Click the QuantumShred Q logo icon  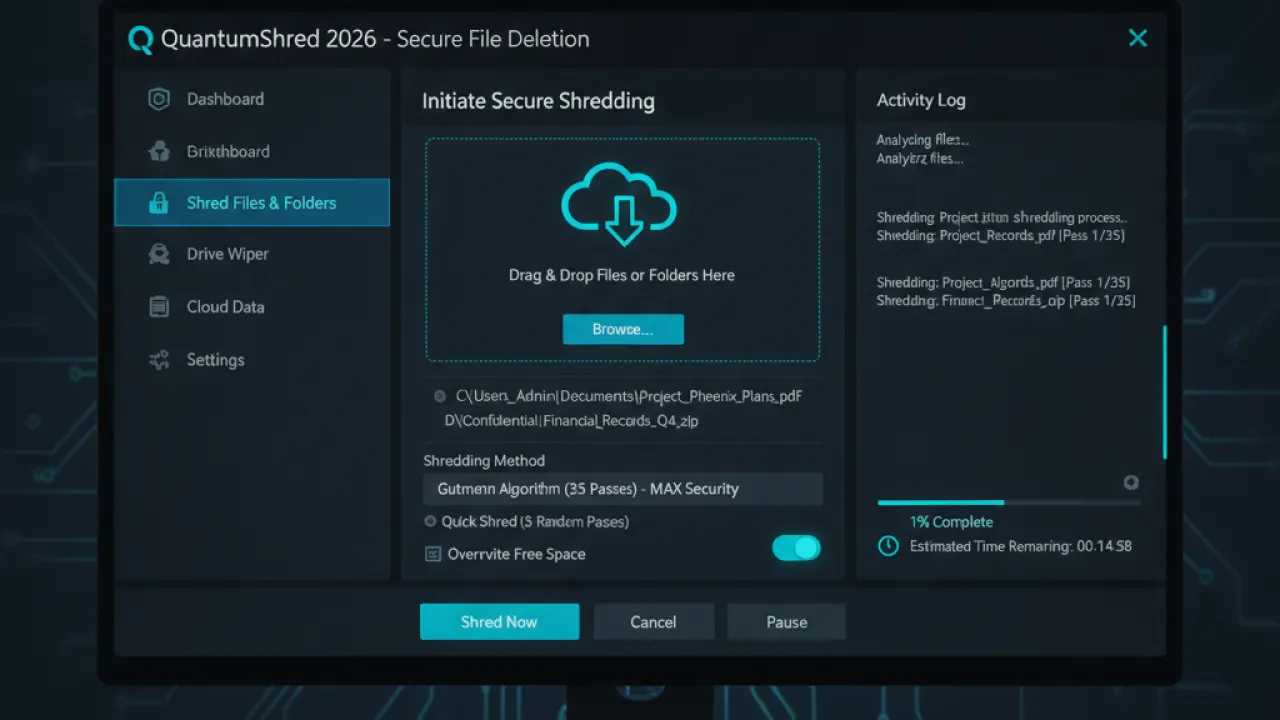click(141, 40)
